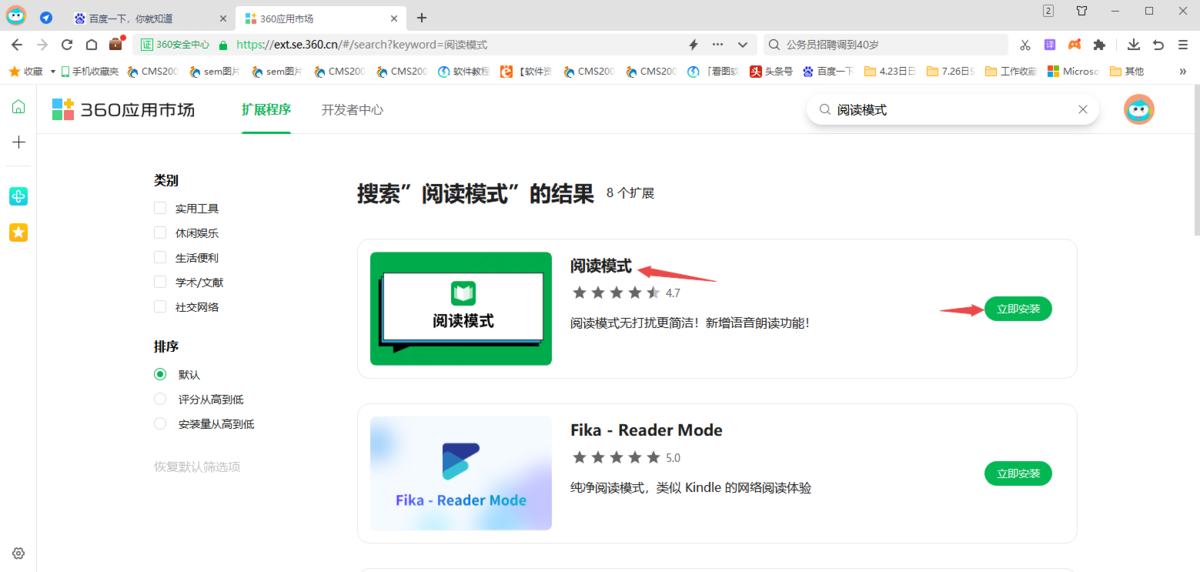
Task: Open a new tab with plus button
Action: [421, 18]
